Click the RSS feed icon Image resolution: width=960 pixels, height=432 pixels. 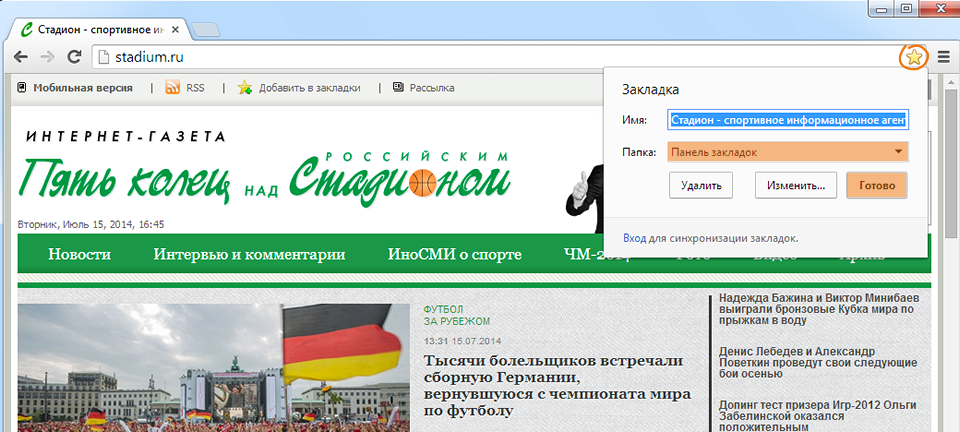172,88
